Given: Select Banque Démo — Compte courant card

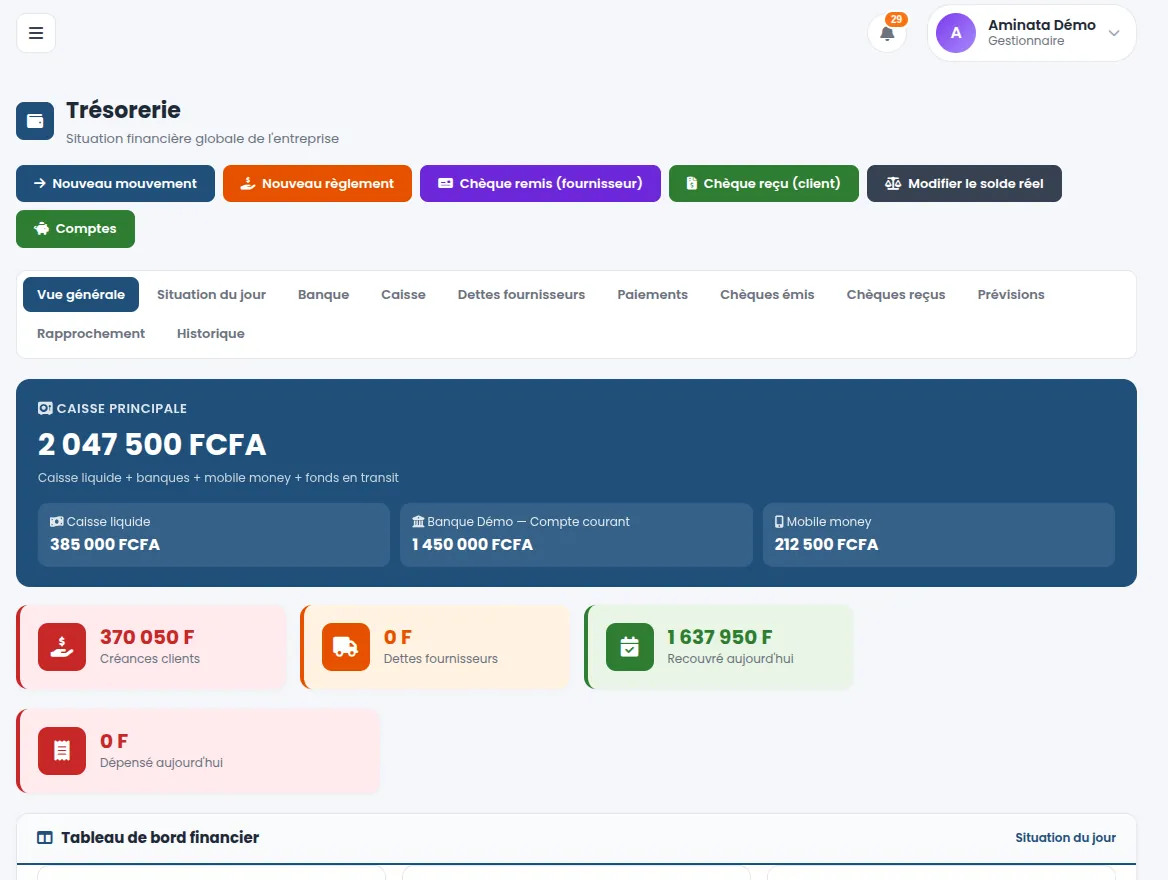Looking at the screenshot, I should [x=576, y=534].
